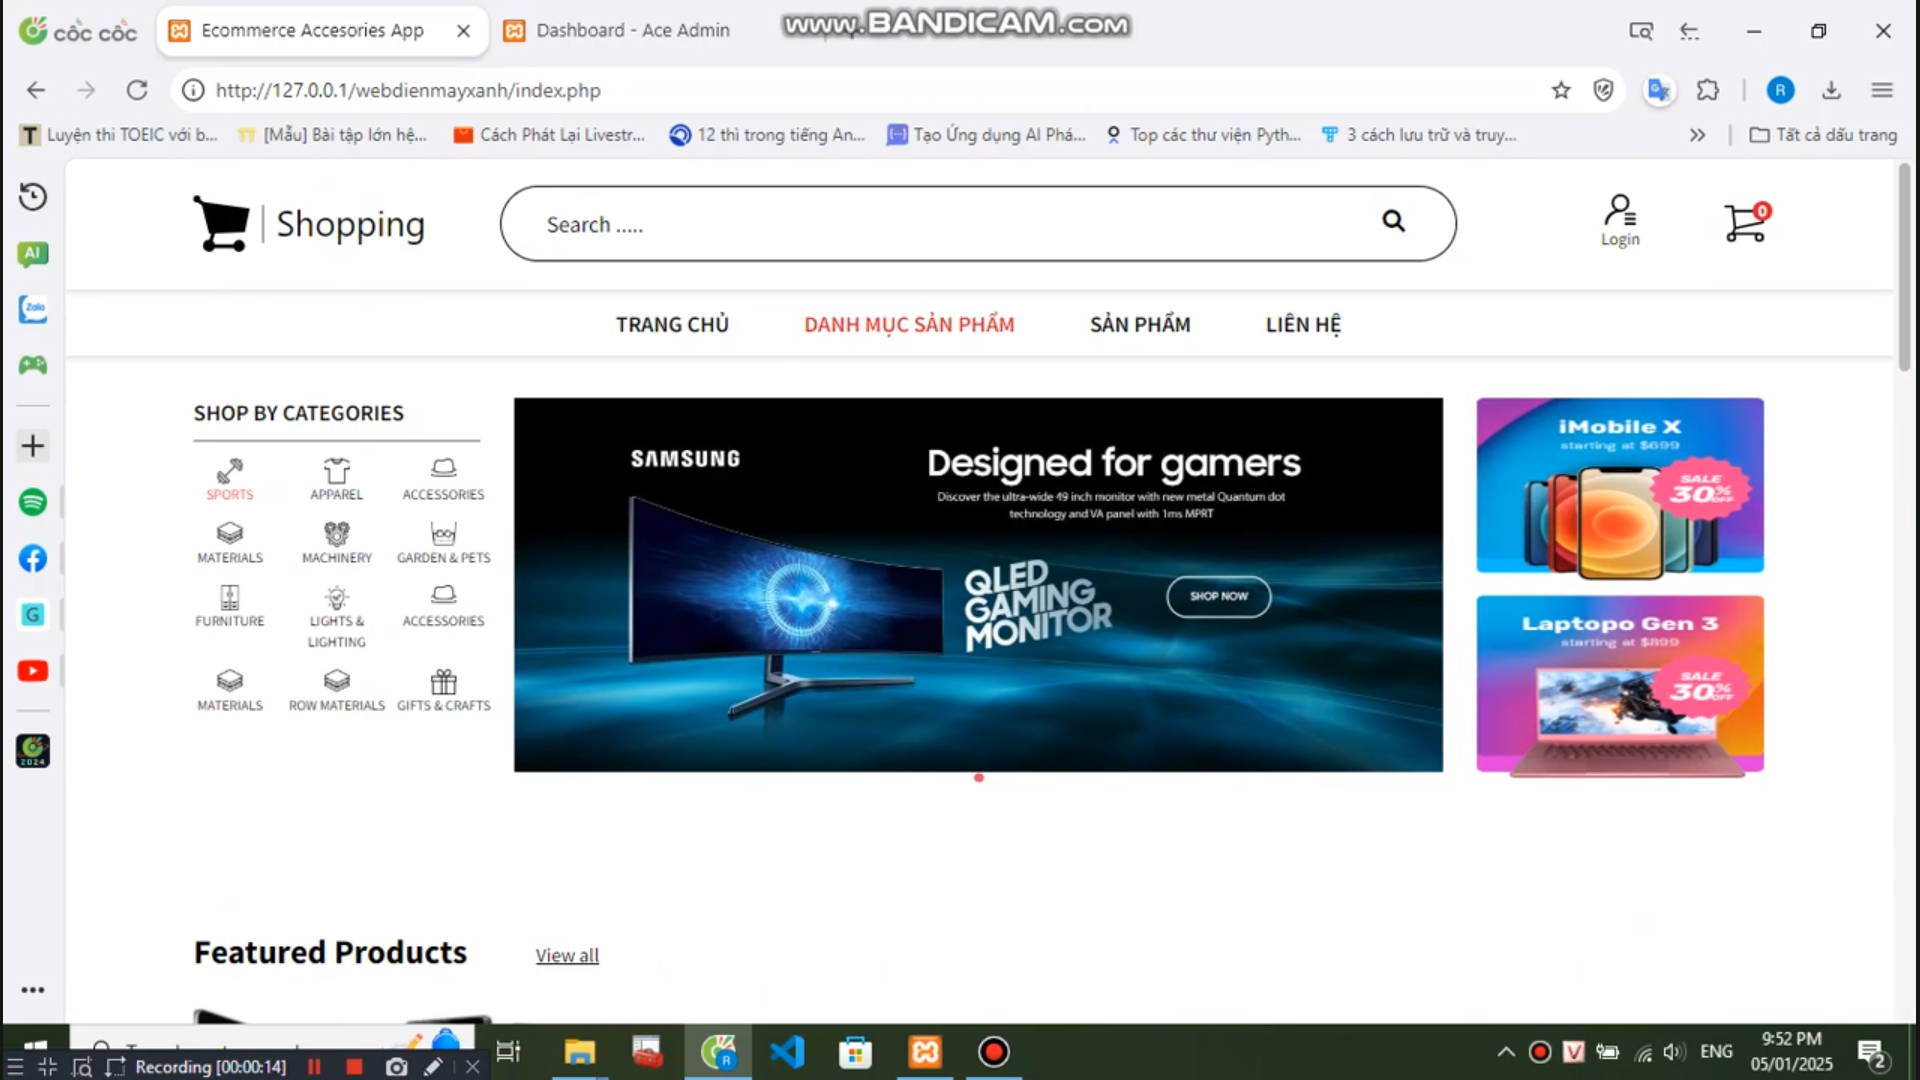Image resolution: width=1920 pixels, height=1080 pixels.
Task: Open the browser sidebar history icon
Action: pos(33,197)
